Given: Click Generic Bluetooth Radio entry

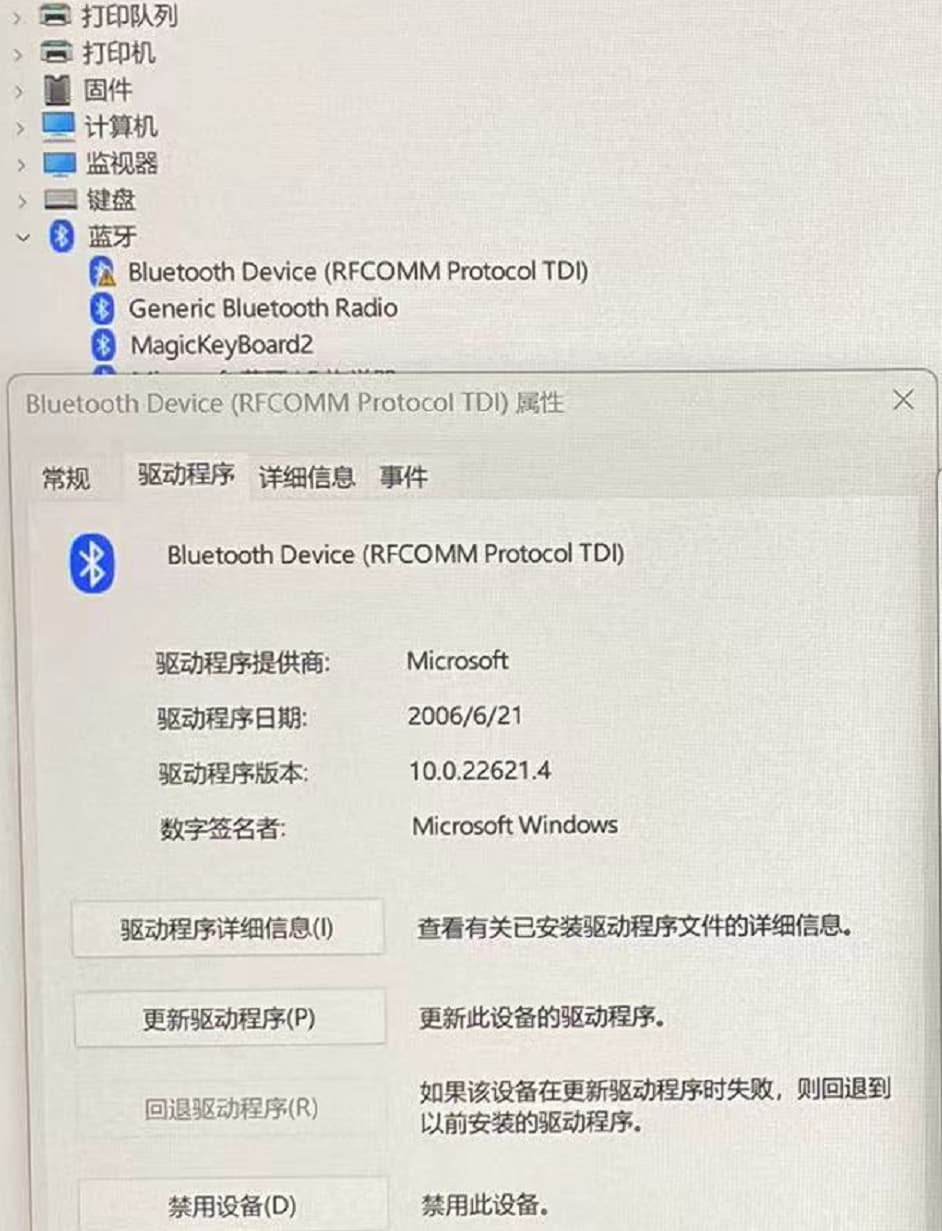Looking at the screenshot, I should [x=263, y=308].
